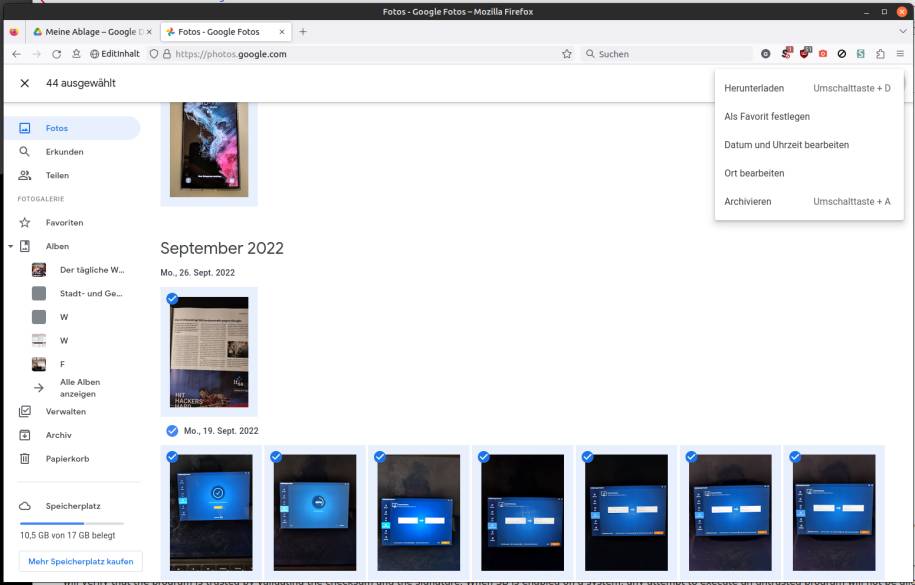Select Archivieren in the context menu

tap(748, 202)
